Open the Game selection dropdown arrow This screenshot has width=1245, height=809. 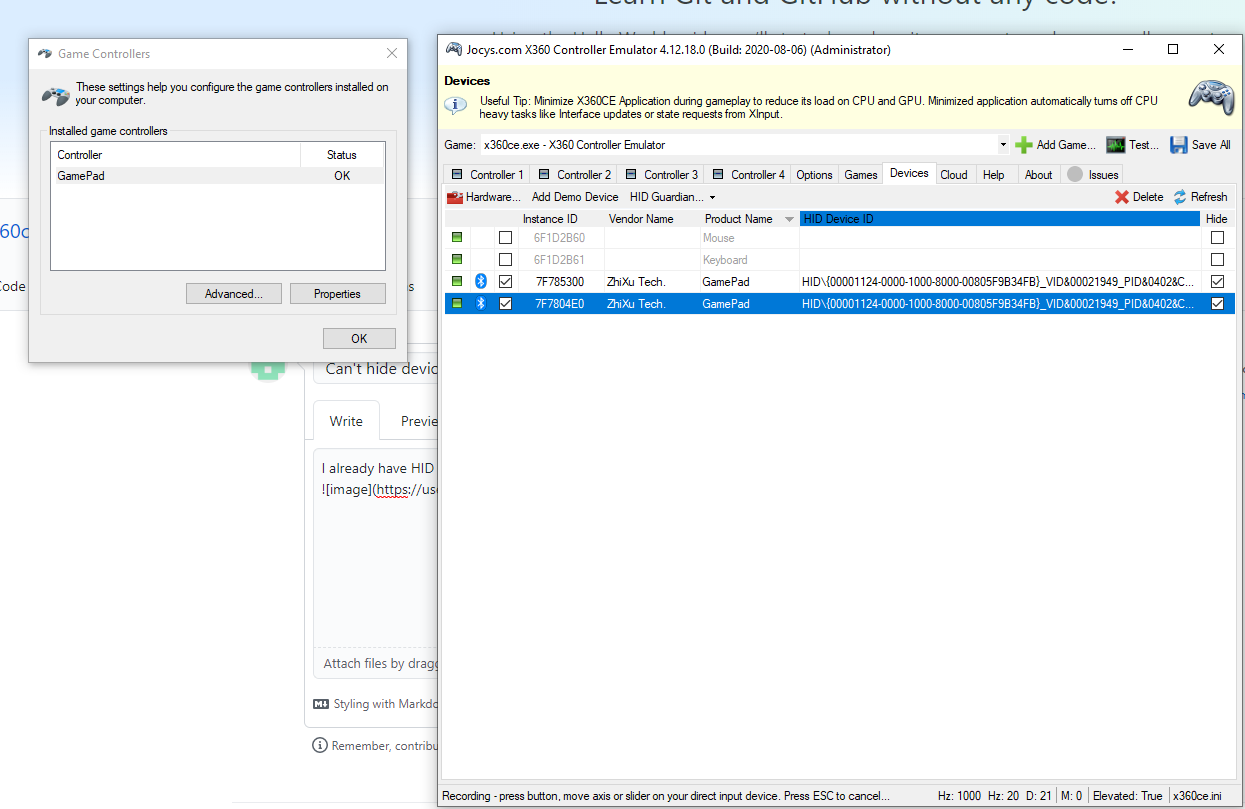(1003, 145)
